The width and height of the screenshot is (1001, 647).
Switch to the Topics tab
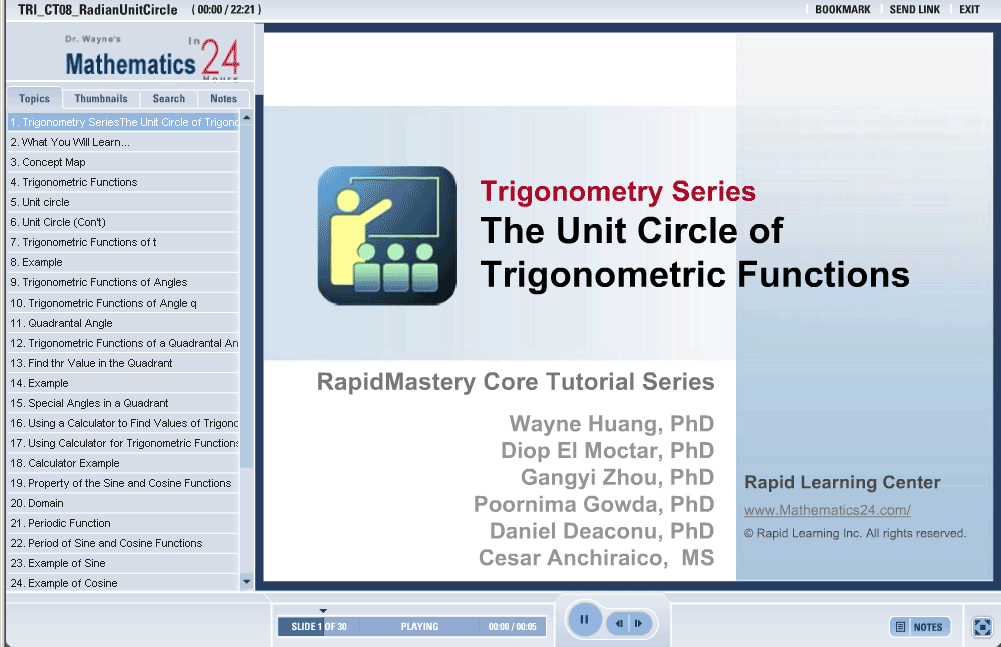(34, 98)
